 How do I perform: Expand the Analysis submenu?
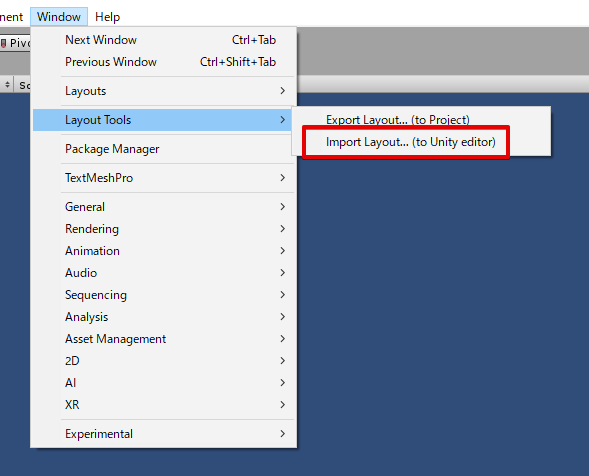[x=163, y=317]
